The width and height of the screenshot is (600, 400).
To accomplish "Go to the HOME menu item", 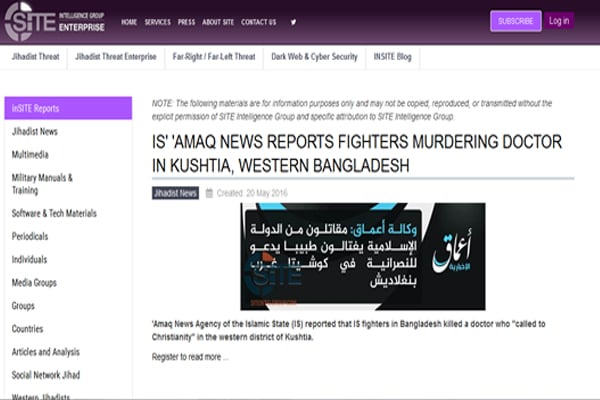I will 129,22.
